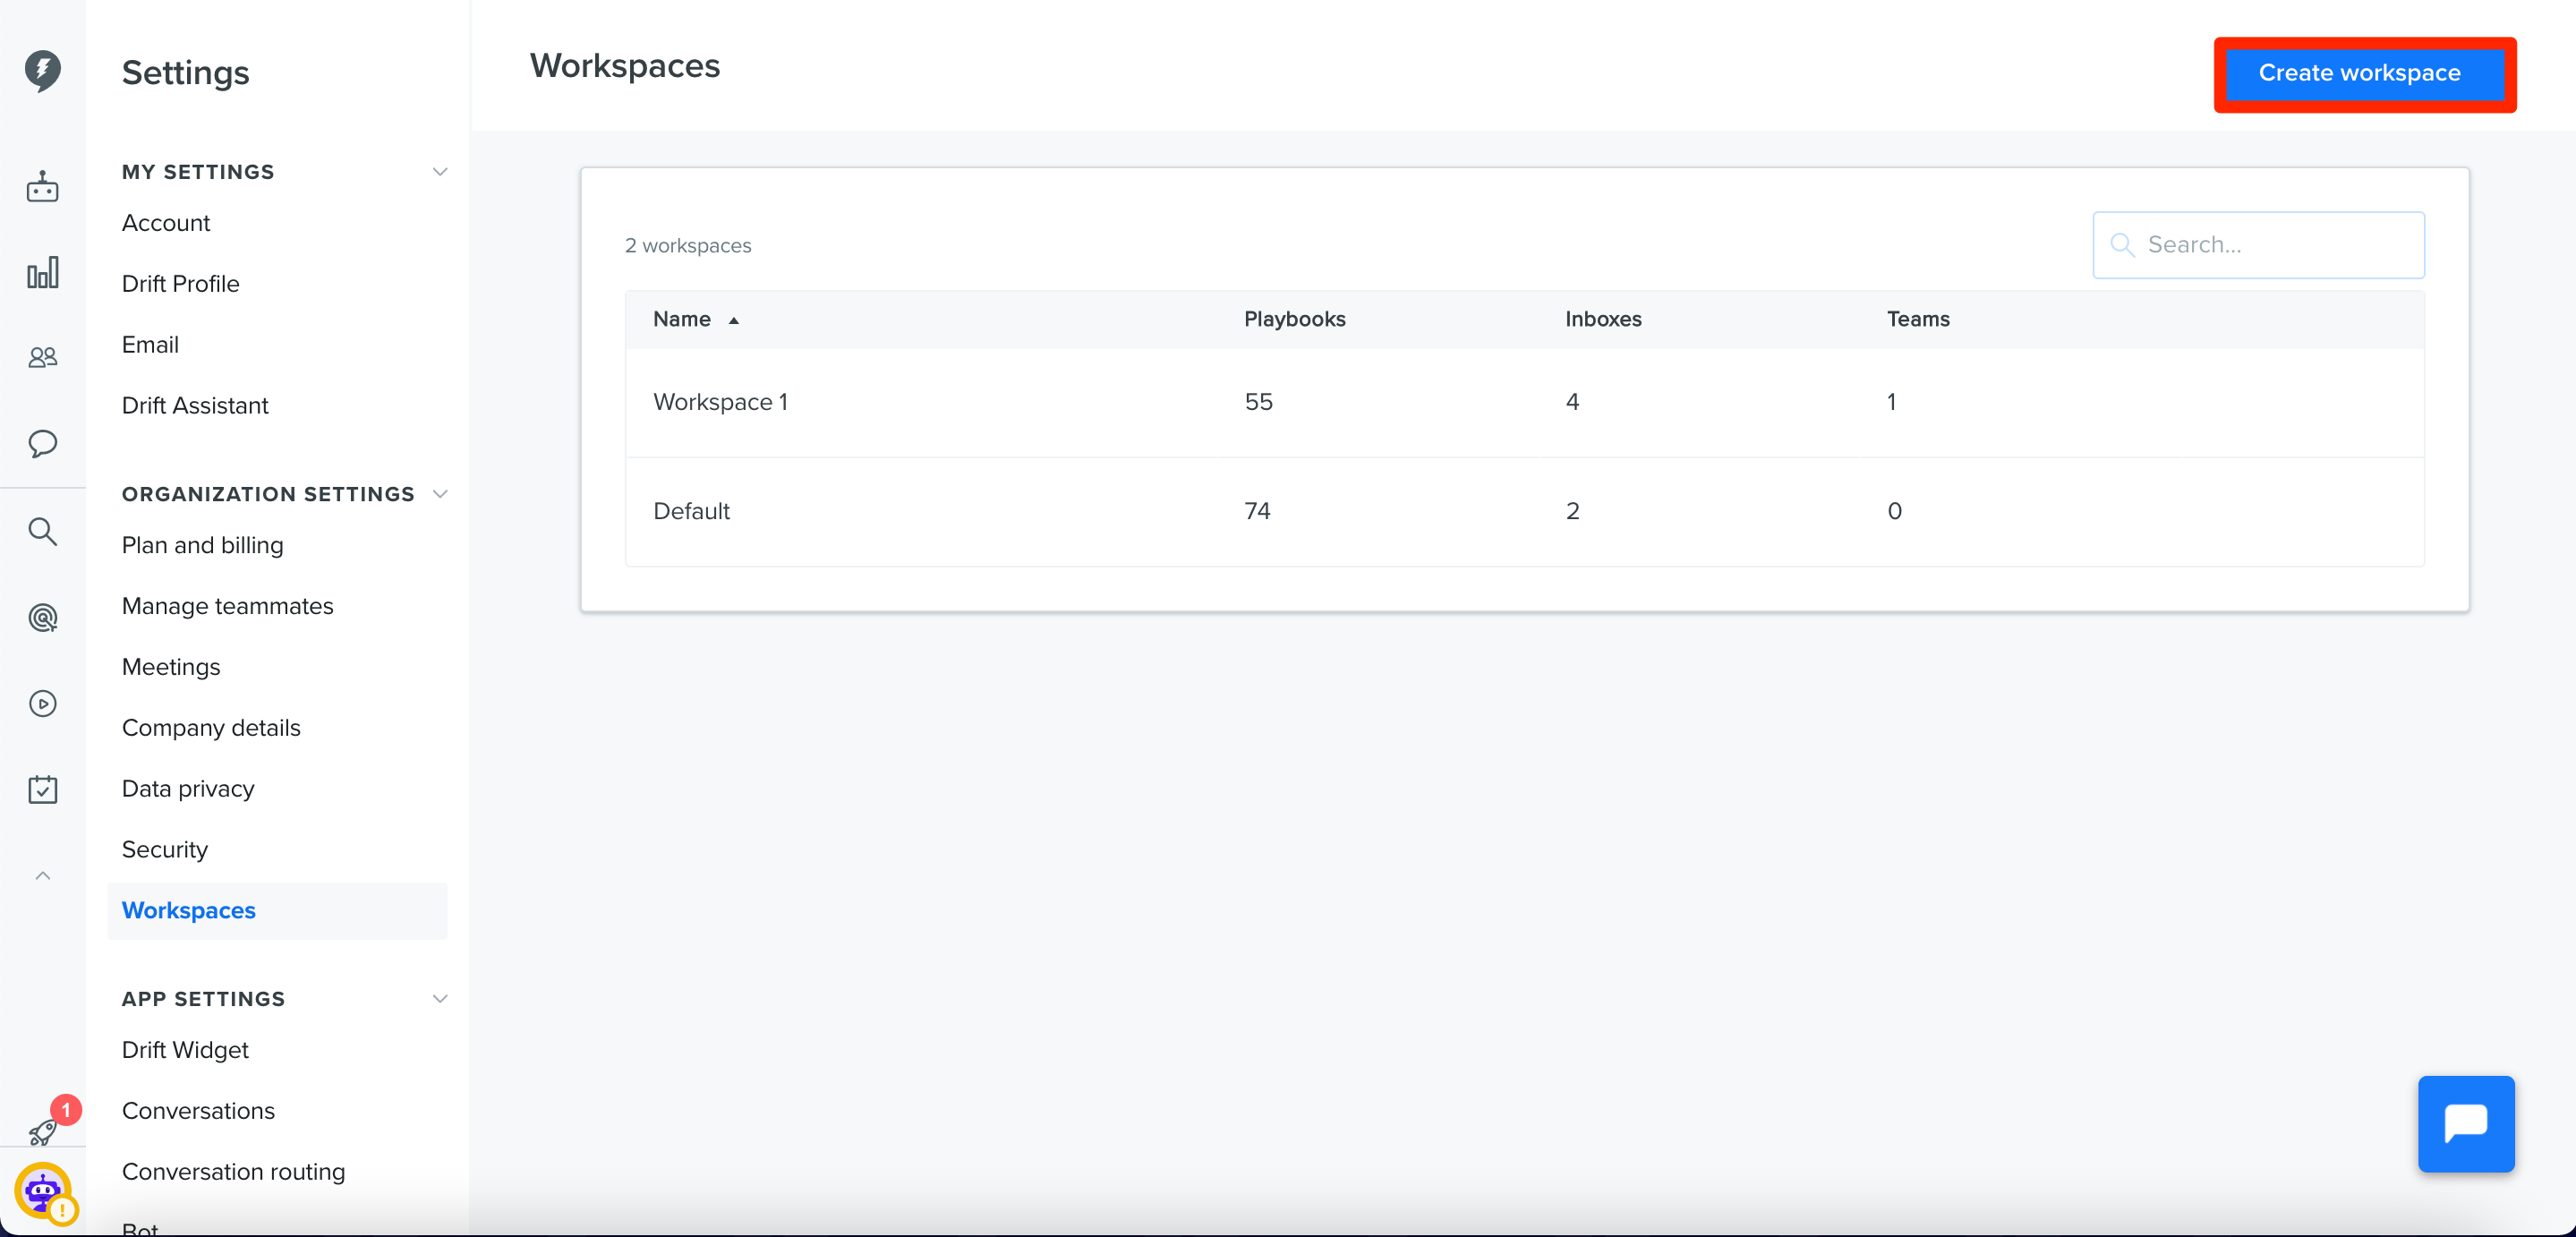Collapse the left rail with the up chevron
The image size is (2576, 1237).
click(x=42, y=876)
